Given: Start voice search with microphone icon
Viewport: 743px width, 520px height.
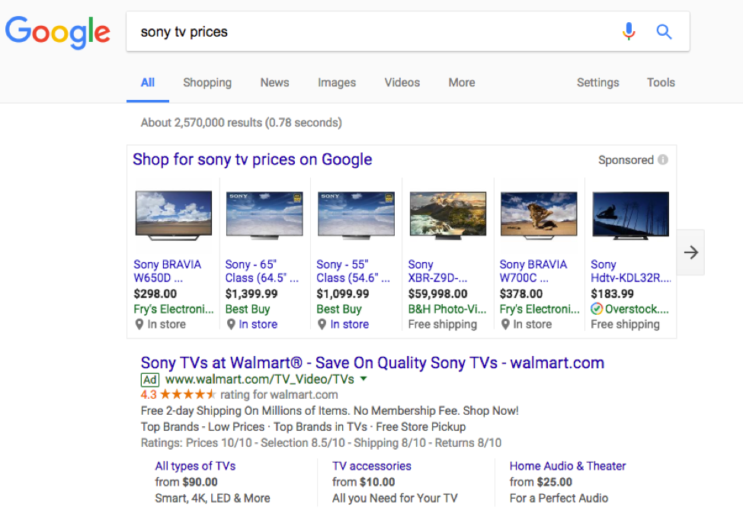Looking at the screenshot, I should pos(628,31).
